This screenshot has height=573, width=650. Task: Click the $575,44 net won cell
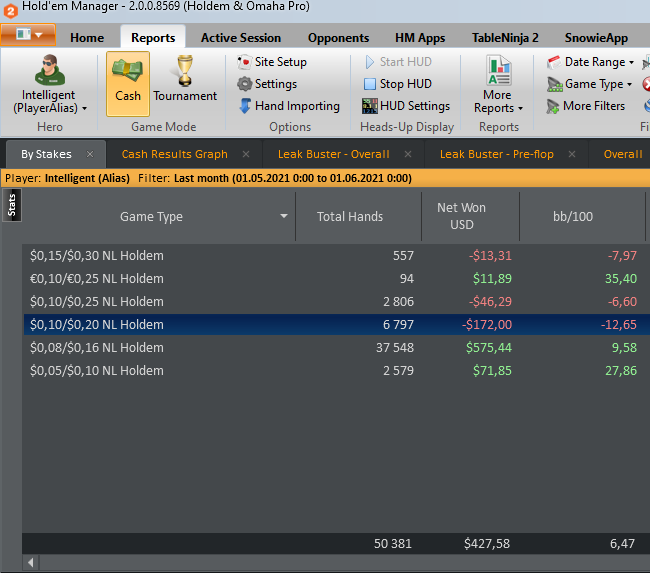click(x=488, y=347)
